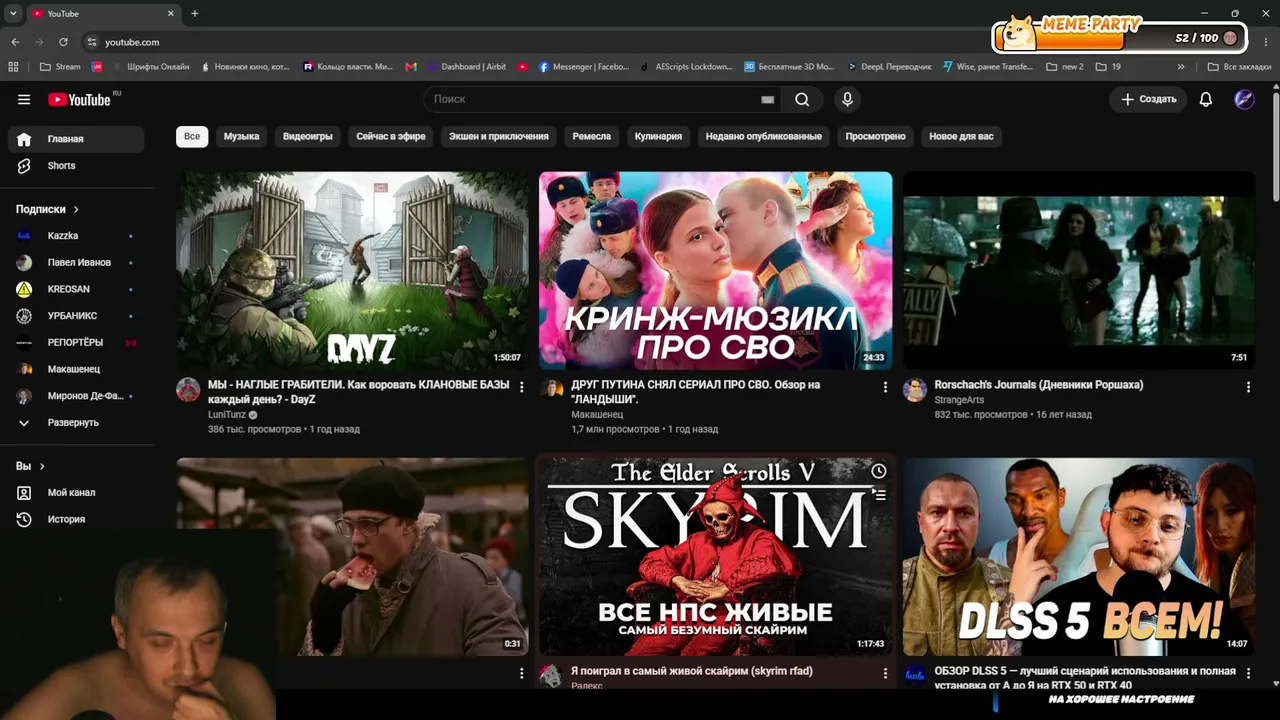Select the Экшен и приключения chip
Screen dimensions: 1280x720
(499, 136)
